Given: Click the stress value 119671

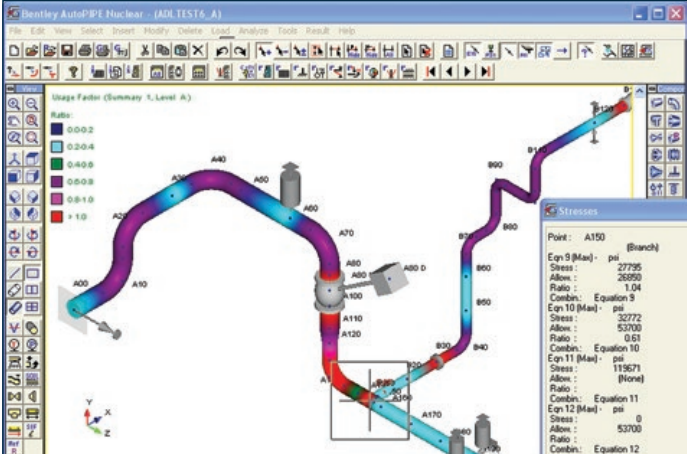Looking at the screenshot, I should tap(627, 368).
